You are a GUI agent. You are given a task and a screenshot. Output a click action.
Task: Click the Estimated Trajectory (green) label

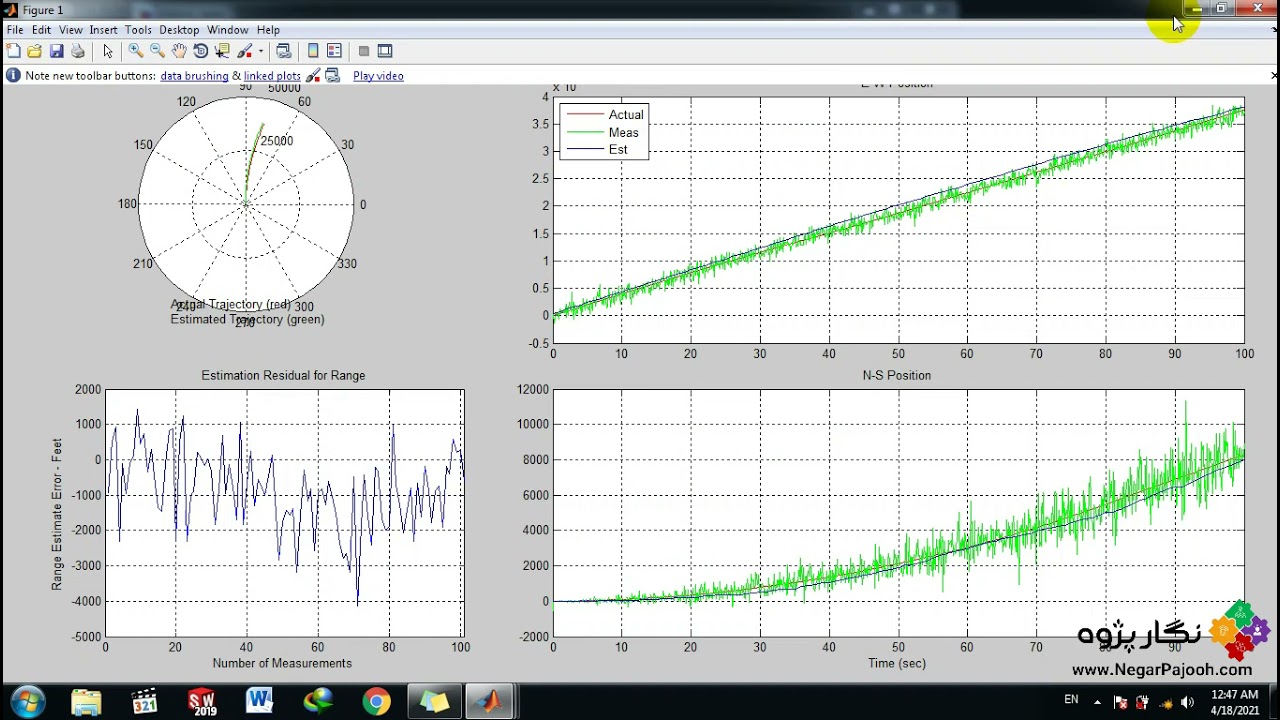coord(247,320)
